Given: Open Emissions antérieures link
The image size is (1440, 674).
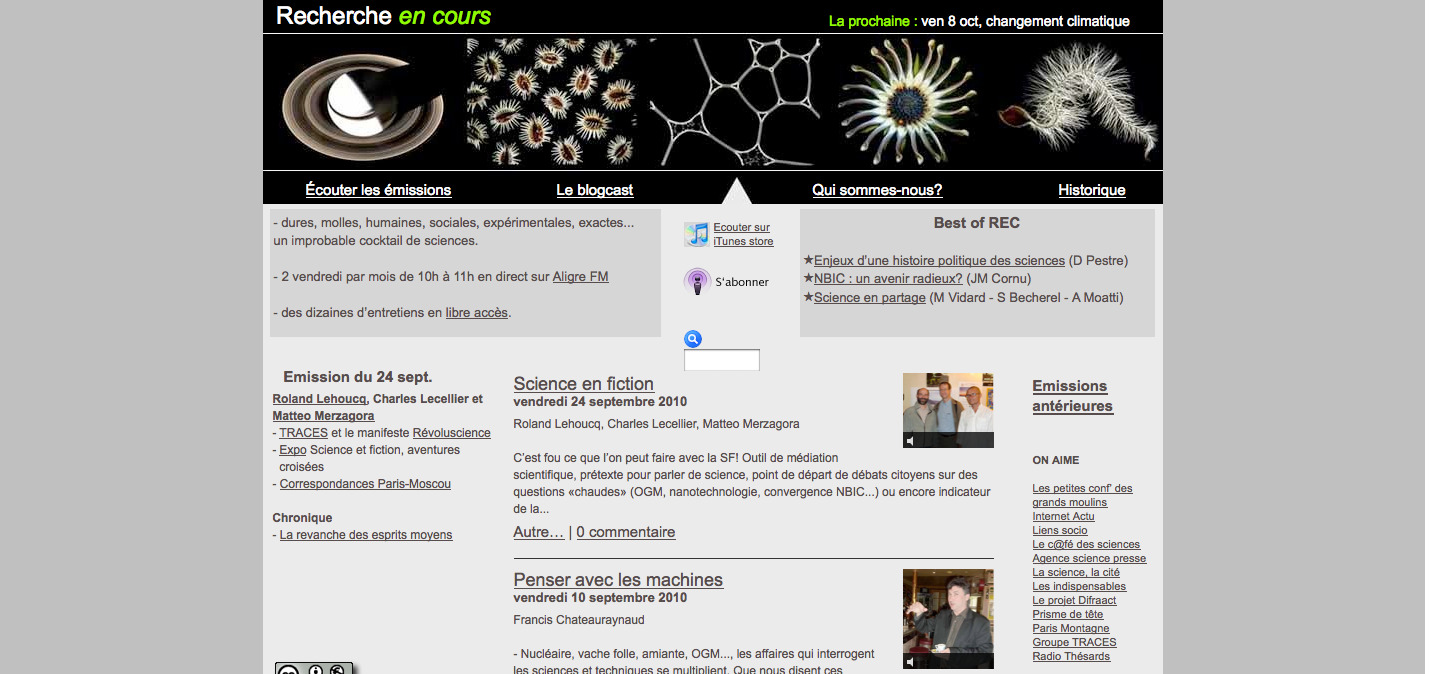Looking at the screenshot, I should pyautogui.click(x=1072, y=396).
